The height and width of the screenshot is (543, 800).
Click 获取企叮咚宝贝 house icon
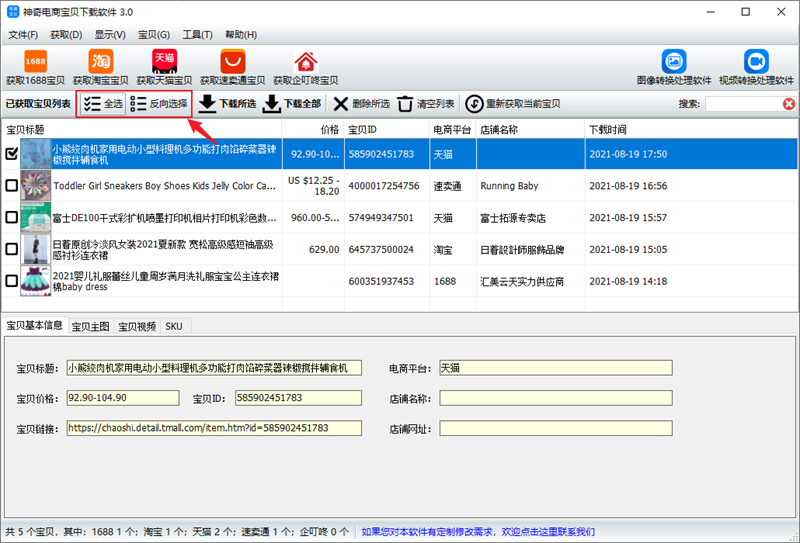click(x=304, y=63)
